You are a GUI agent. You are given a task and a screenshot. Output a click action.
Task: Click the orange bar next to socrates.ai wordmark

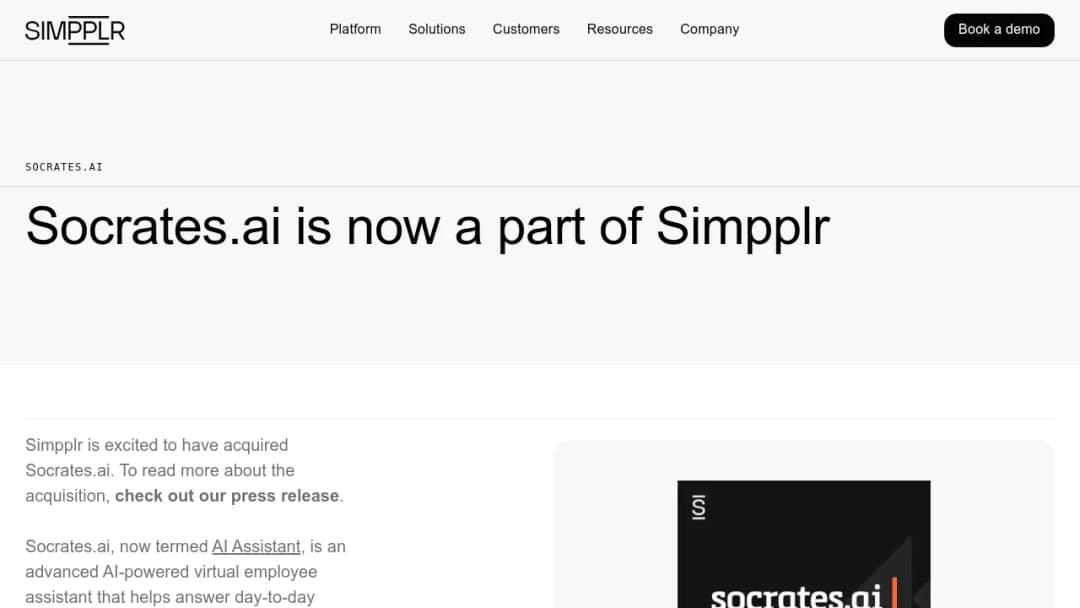895,593
